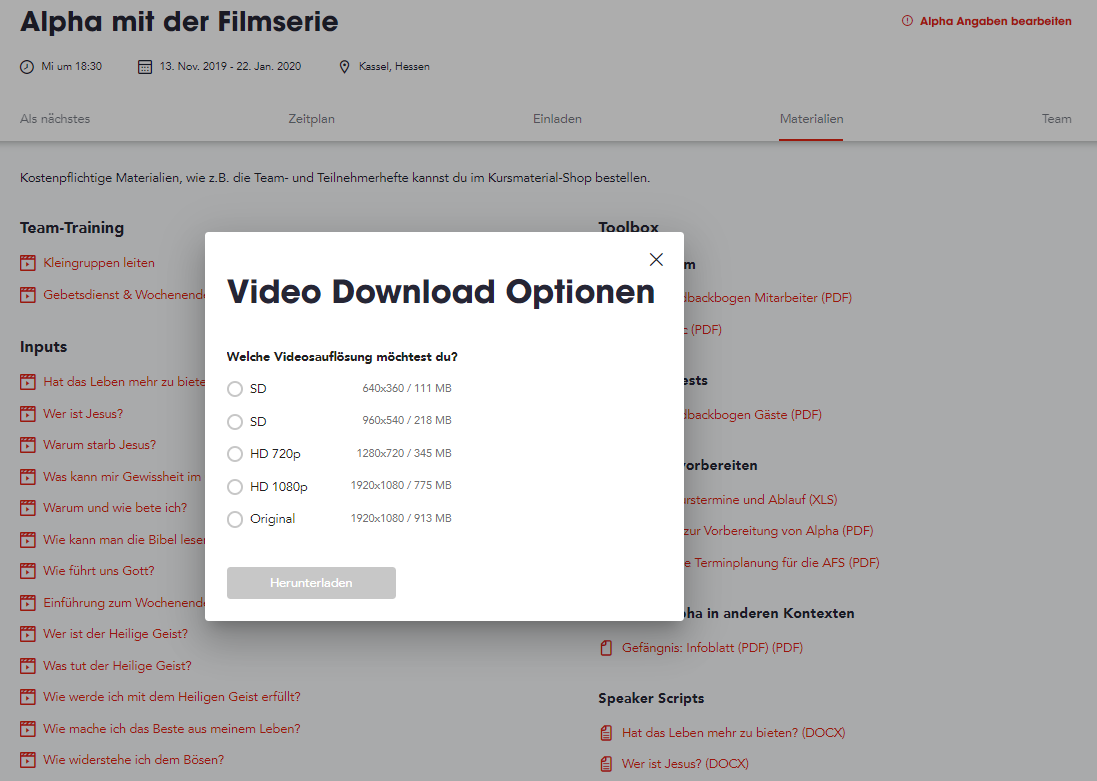Open Wer ist Jesus? (DOCX) speaker script
Image resolution: width=1097 pixels, height=781 pixels.
coord(685,764)
